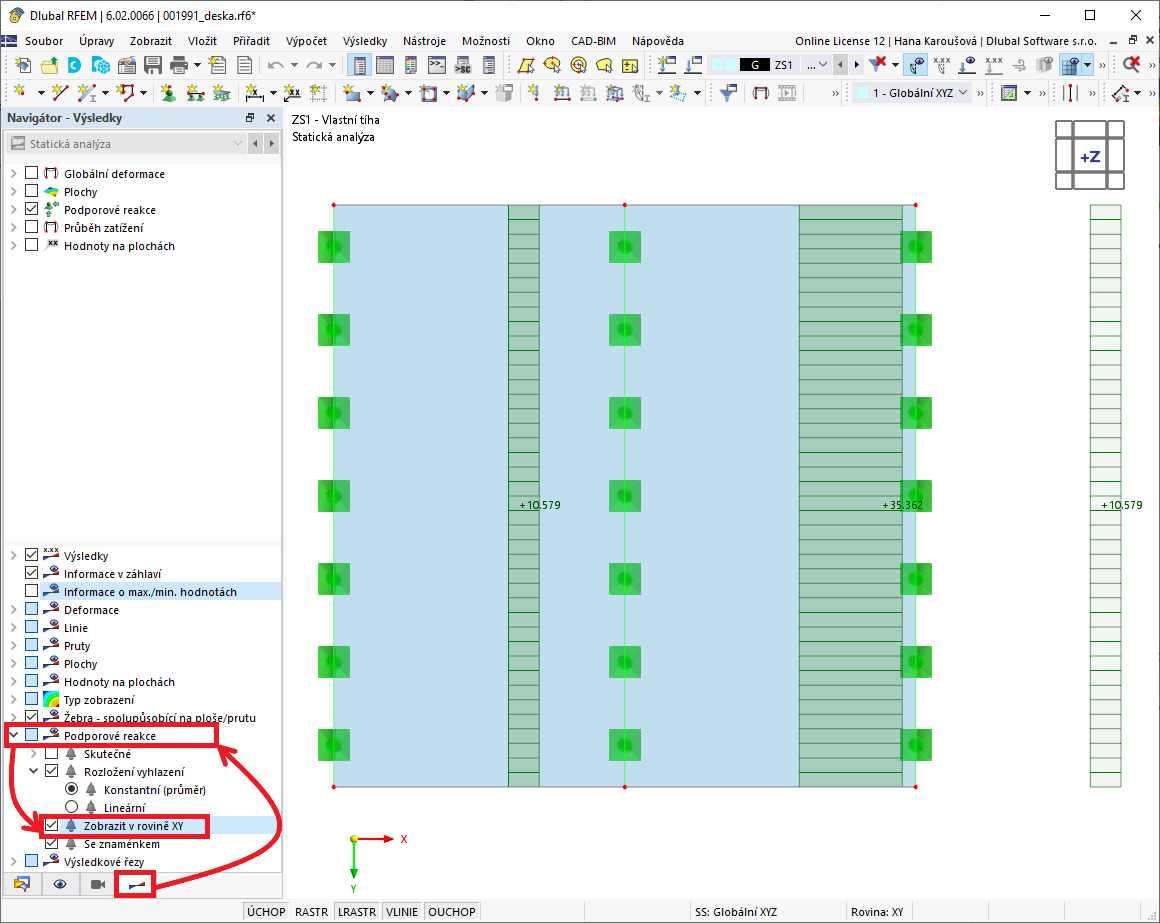Expand the Globální deformace tree node
This screenshot has width=1160, height=923.
coord(13,173)
